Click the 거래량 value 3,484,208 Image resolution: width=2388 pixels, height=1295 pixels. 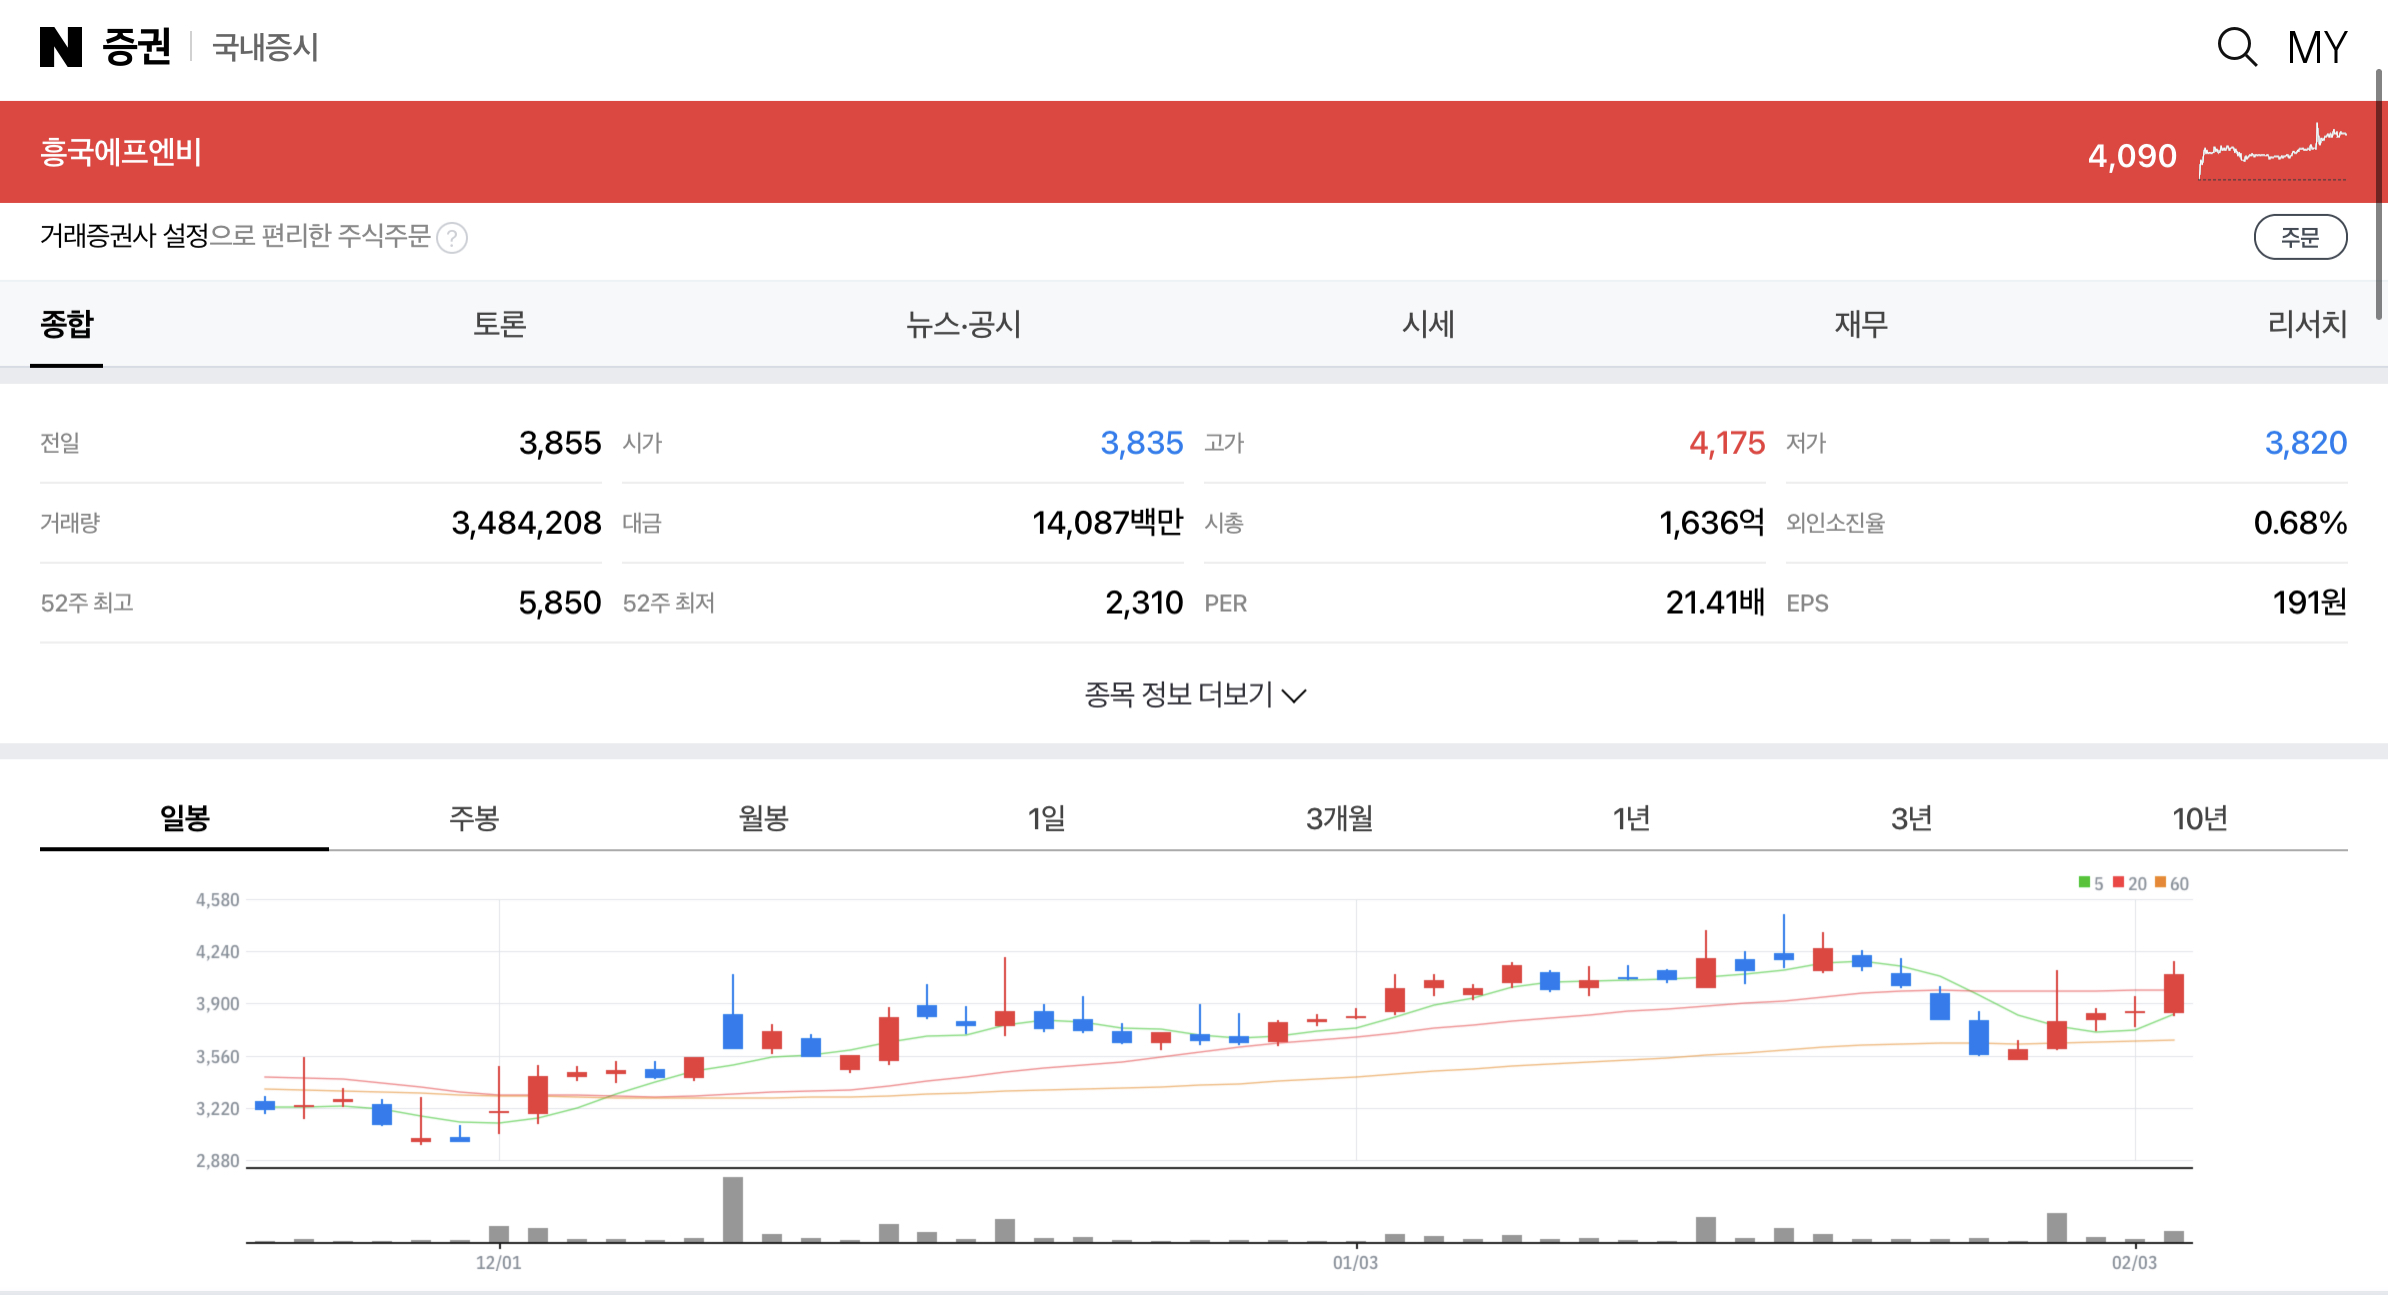pos(527,523)
